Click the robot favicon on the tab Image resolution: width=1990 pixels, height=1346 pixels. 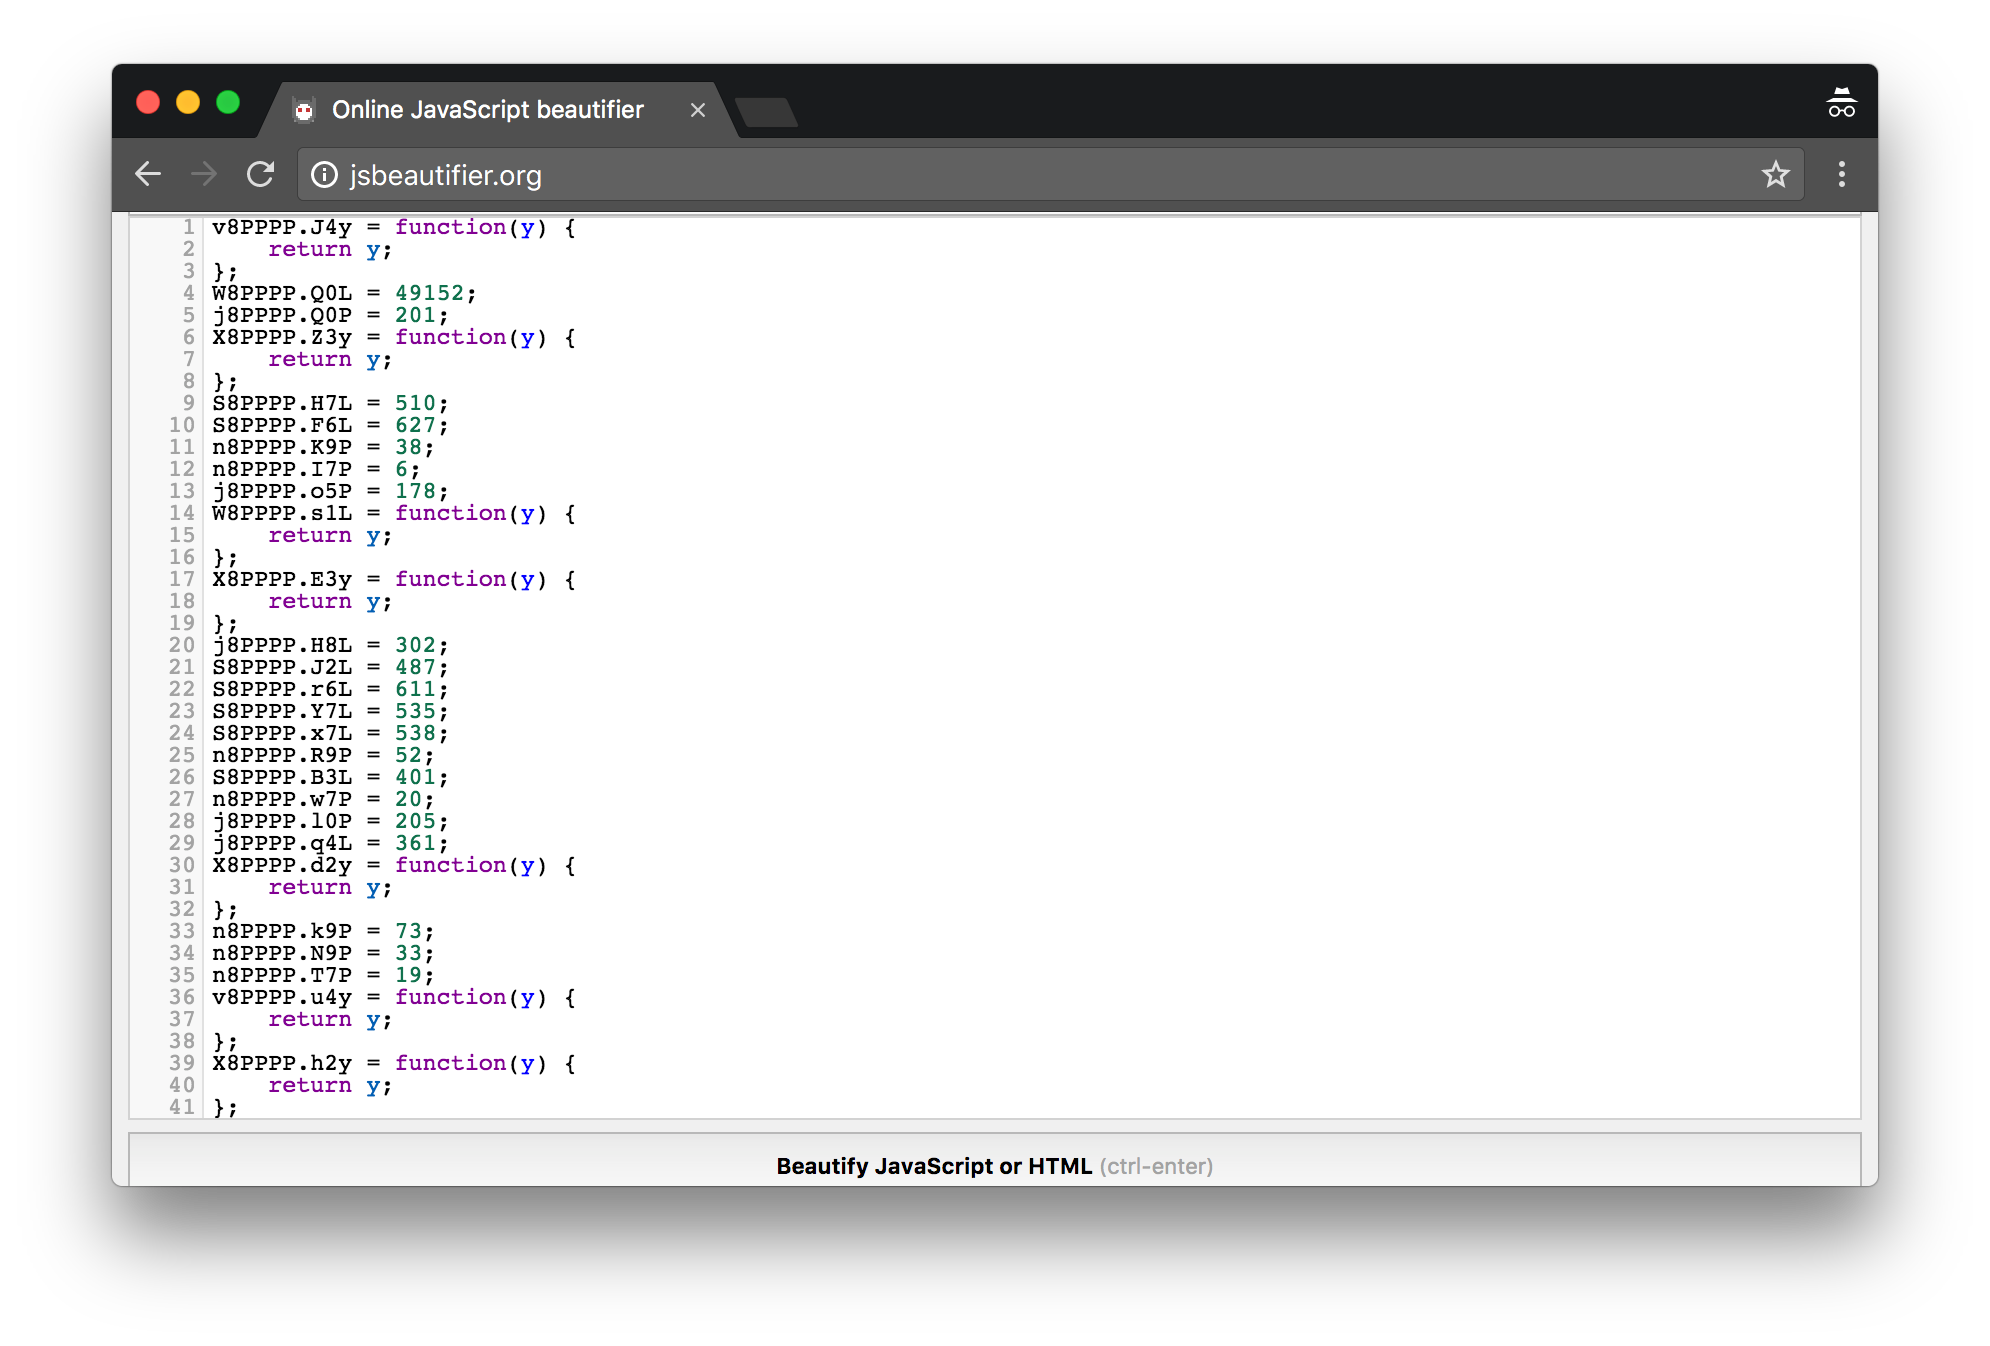point(305,110)
